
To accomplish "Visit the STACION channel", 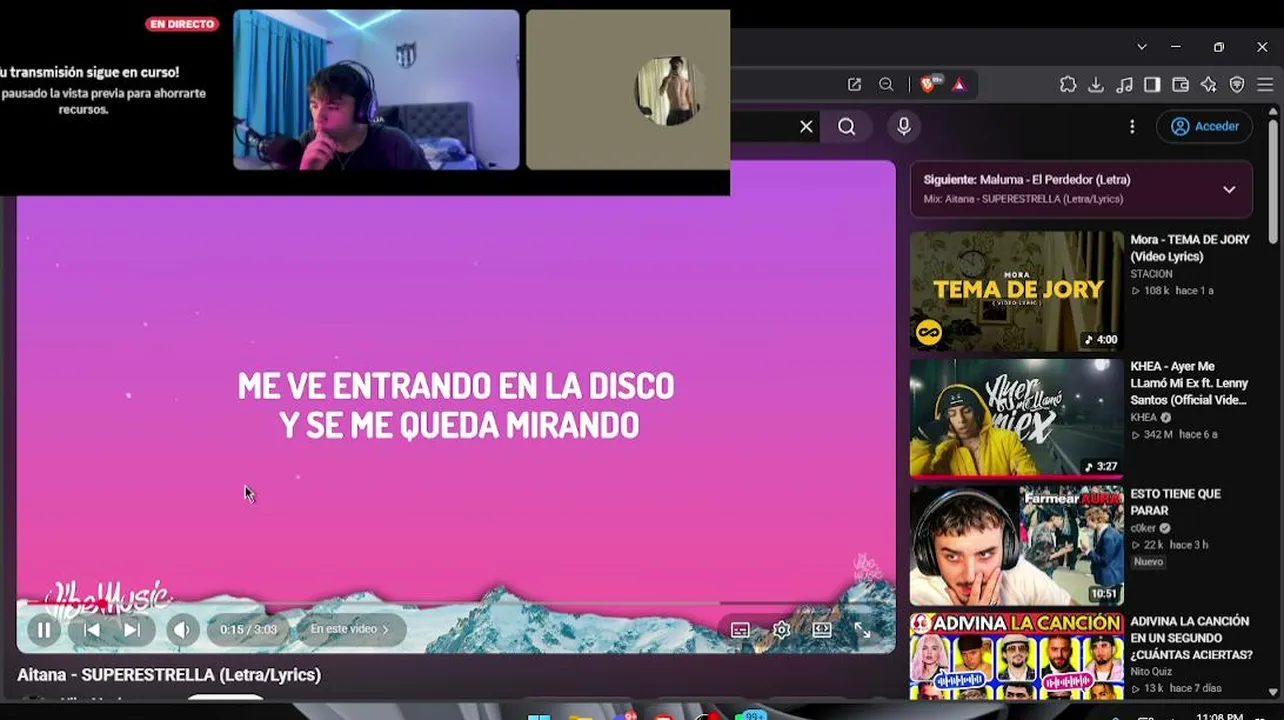I will coord(1151,274).
